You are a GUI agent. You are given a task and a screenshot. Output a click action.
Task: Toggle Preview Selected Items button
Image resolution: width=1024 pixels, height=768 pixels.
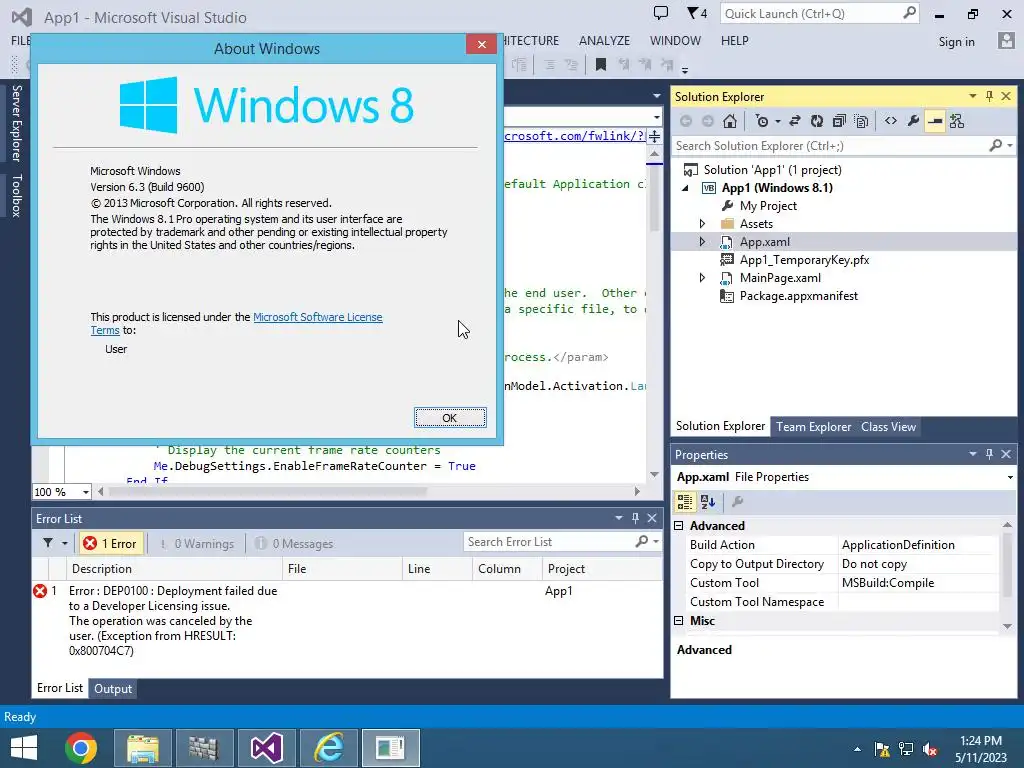tap(935, 121)
